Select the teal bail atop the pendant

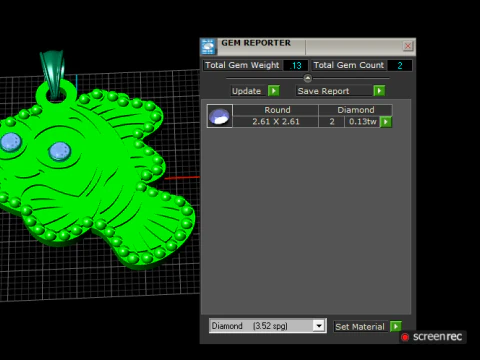coord(53,73)
